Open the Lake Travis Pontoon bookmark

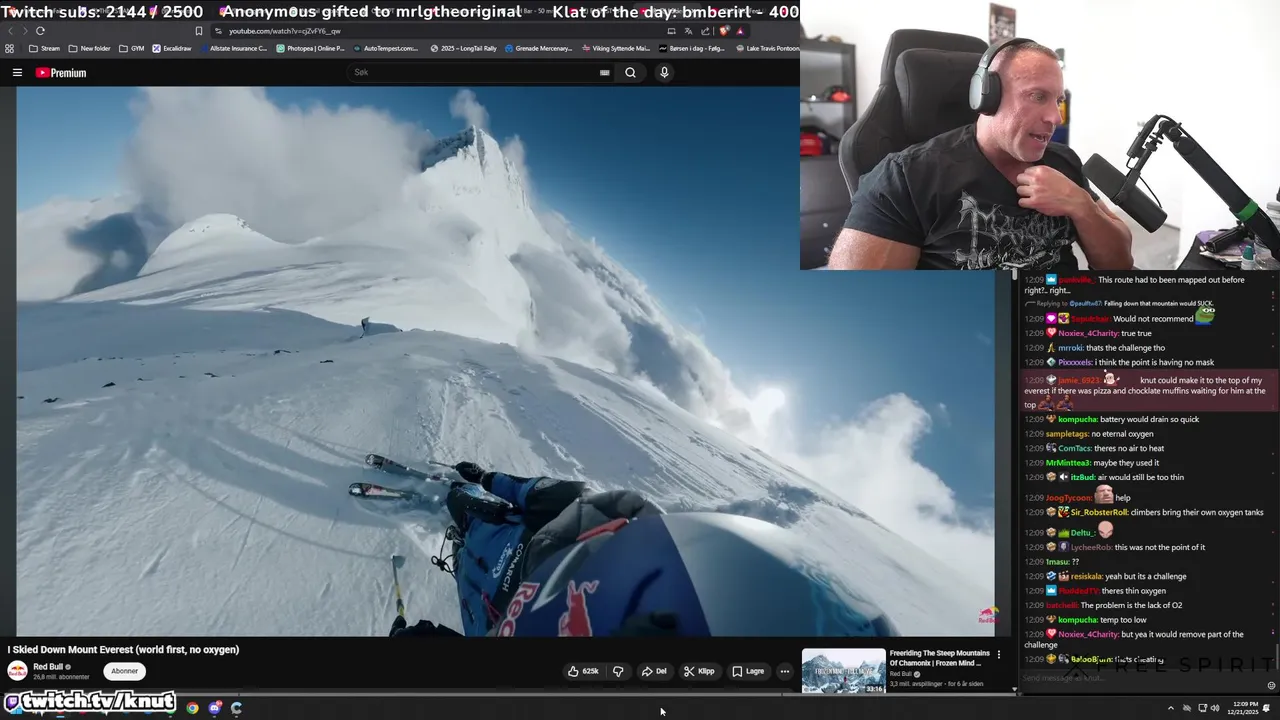click(x=767, y=48)
